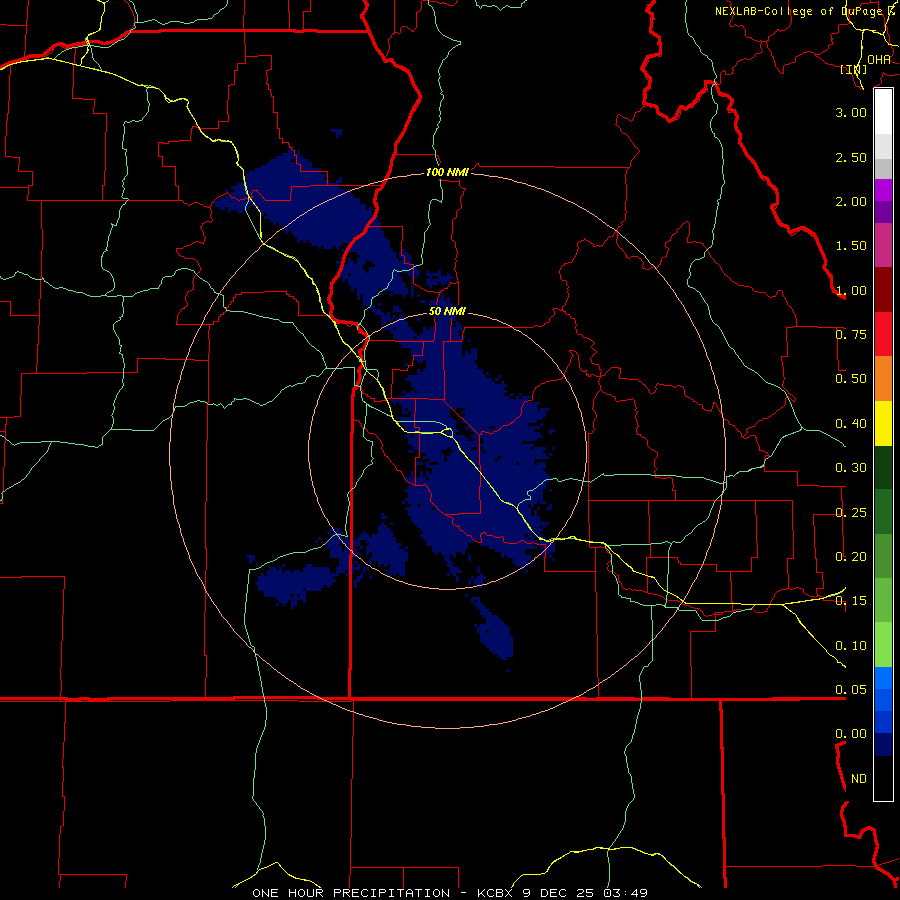Select the black ND legend swatch
Screen dimensions: 900x900
883,778
